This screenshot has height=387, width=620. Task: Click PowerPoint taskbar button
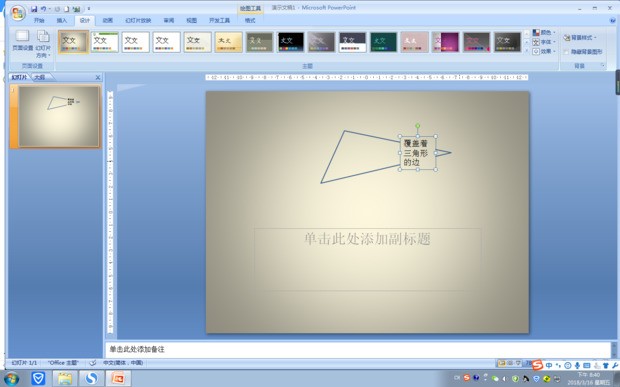[118, 379]
